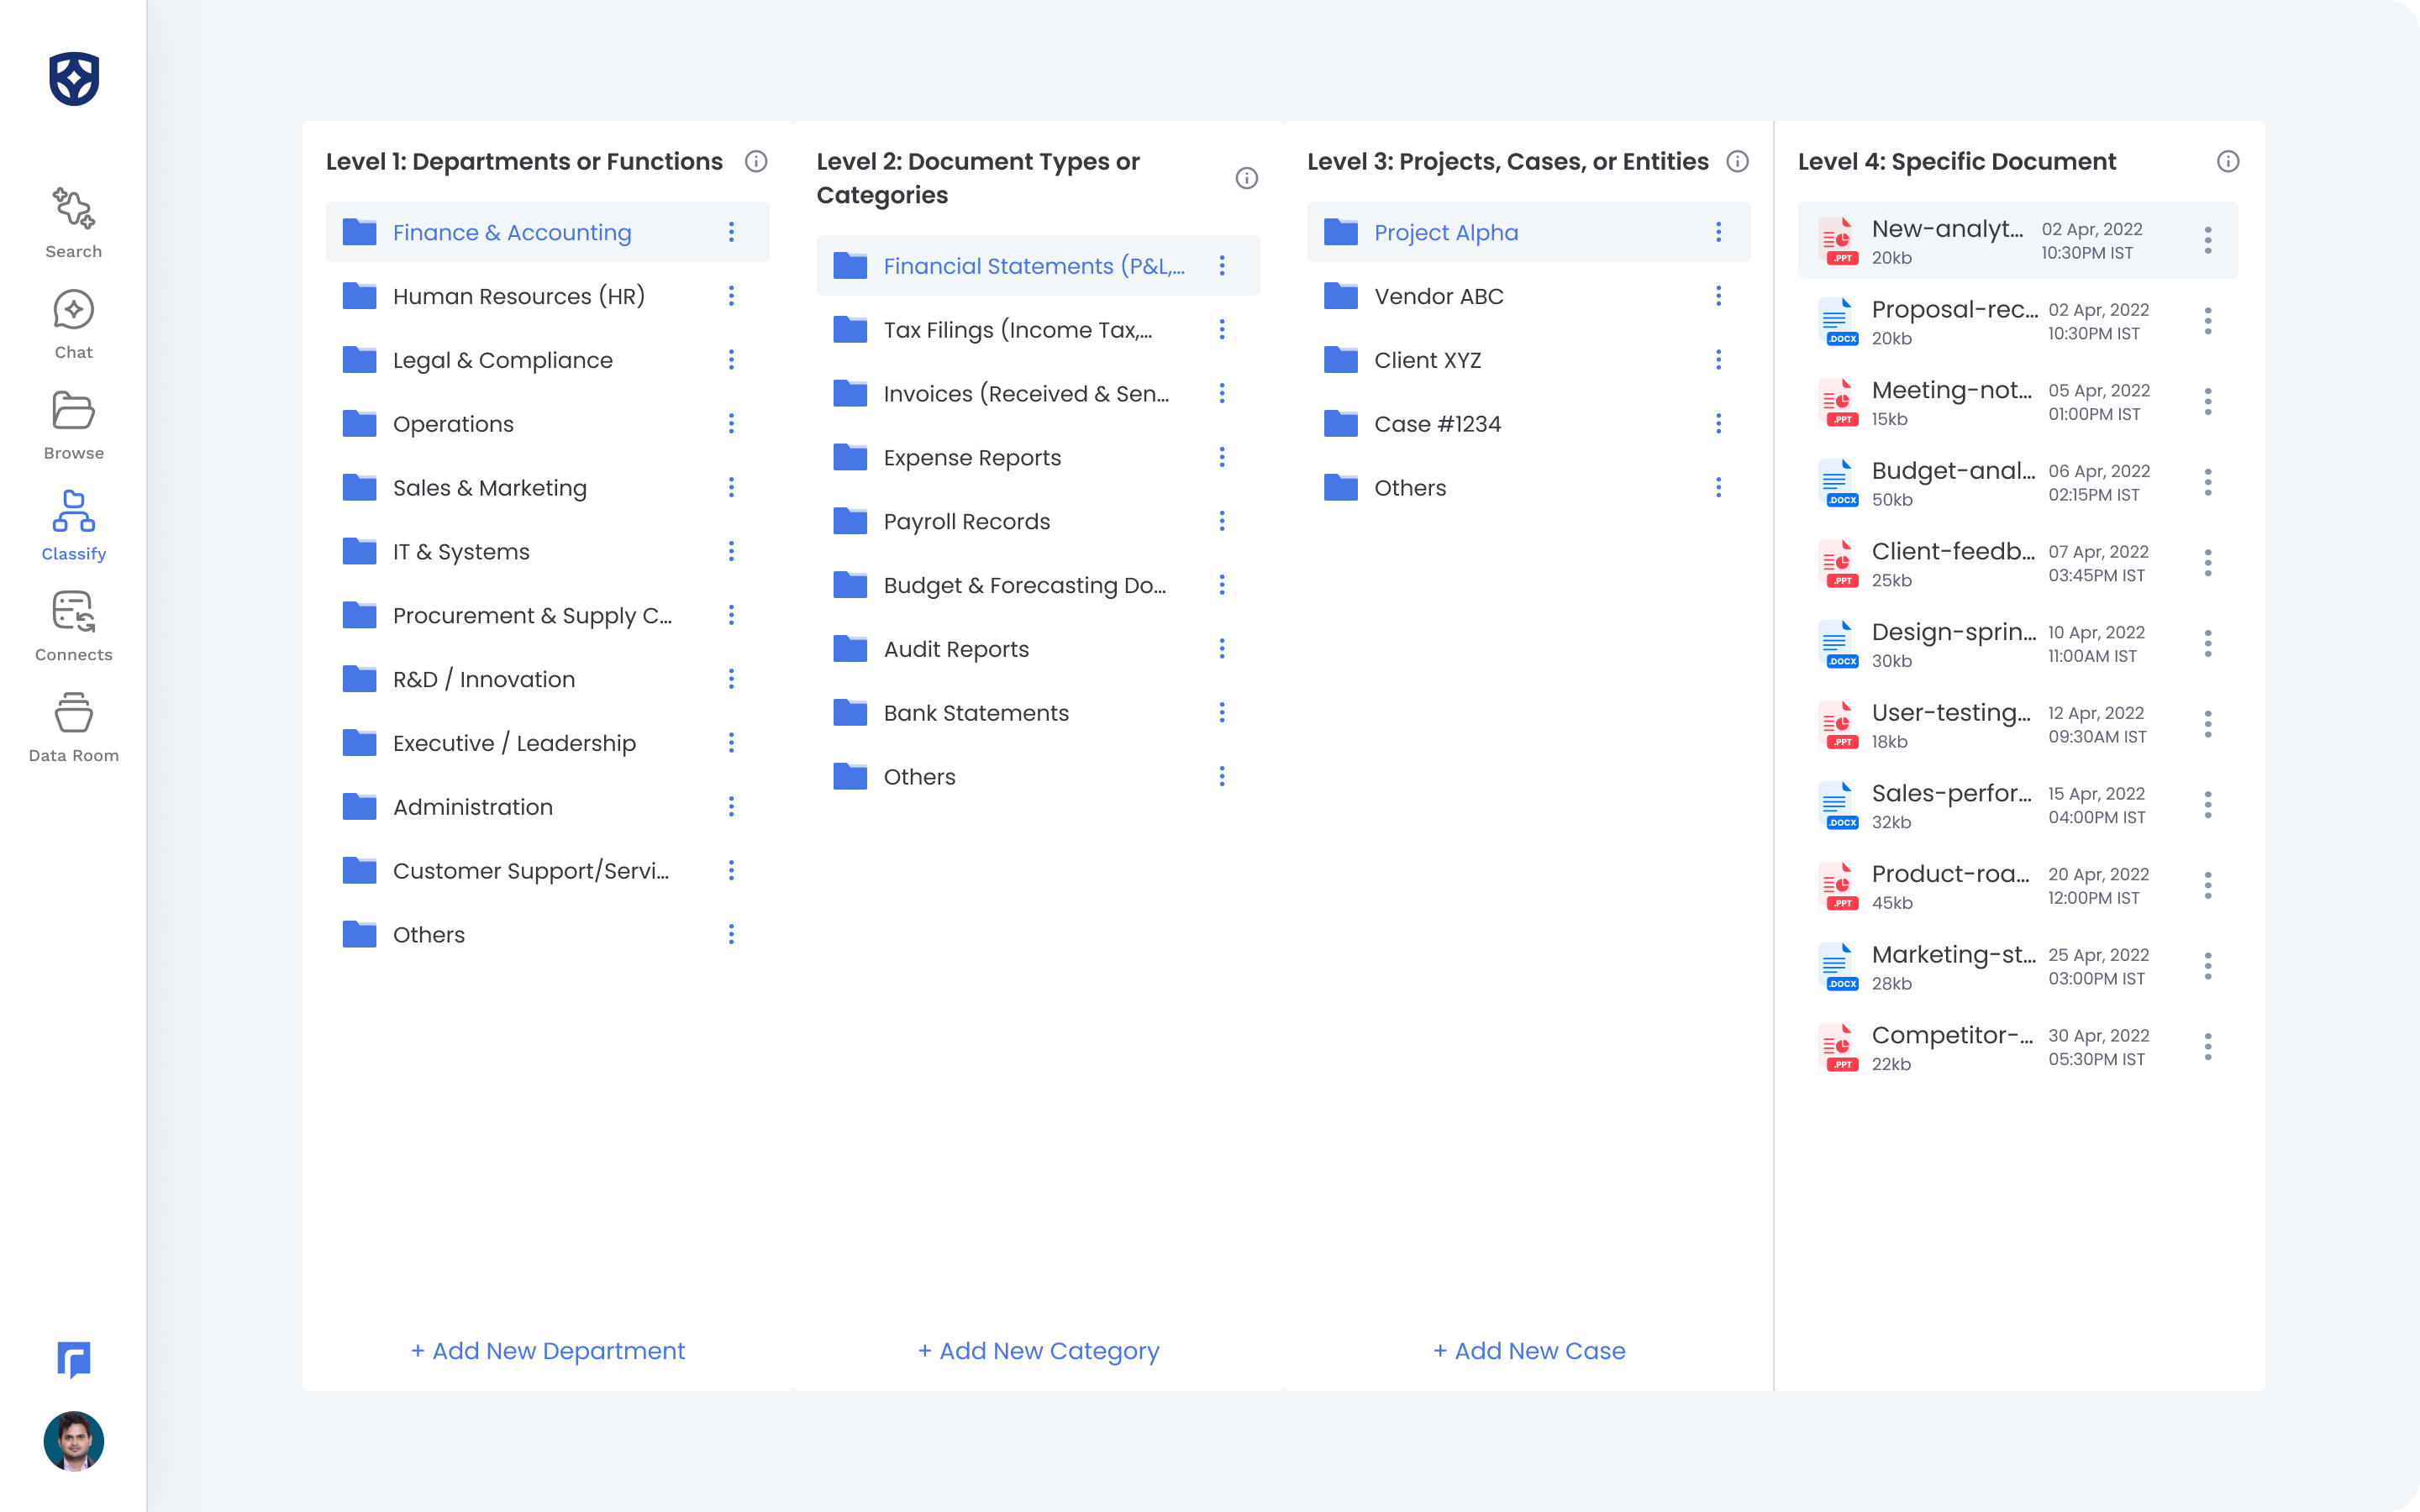Select the Human Resources (HR) folder

(548, 296)
